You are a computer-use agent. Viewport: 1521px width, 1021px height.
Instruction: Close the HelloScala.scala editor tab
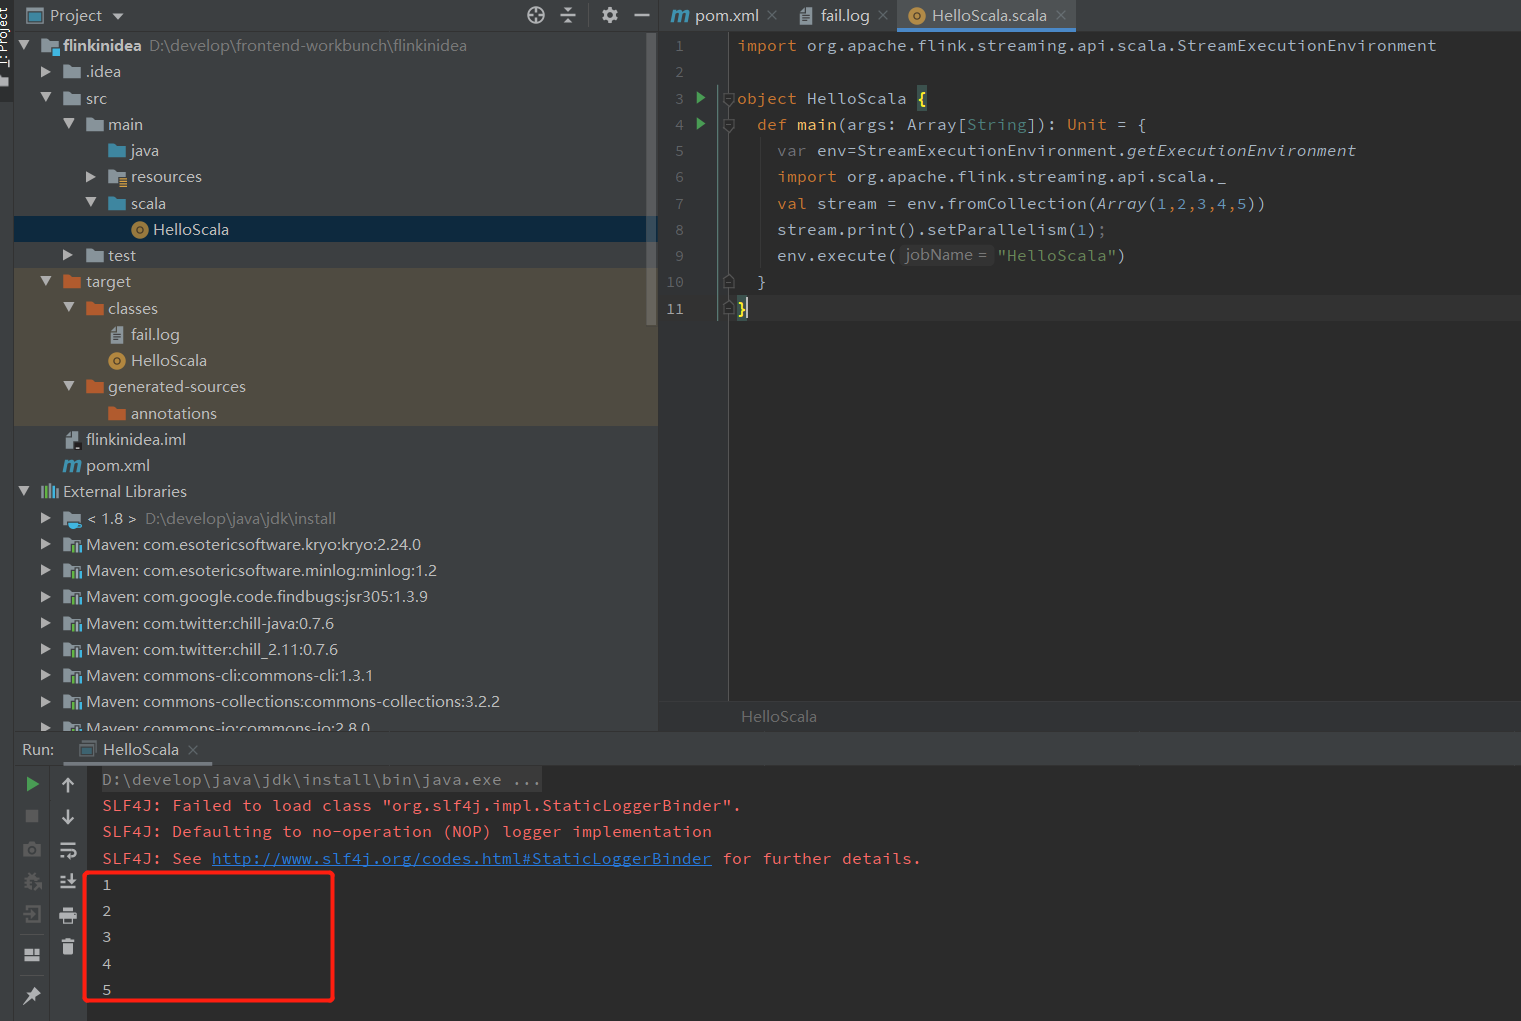click(x=1061, y=15)
